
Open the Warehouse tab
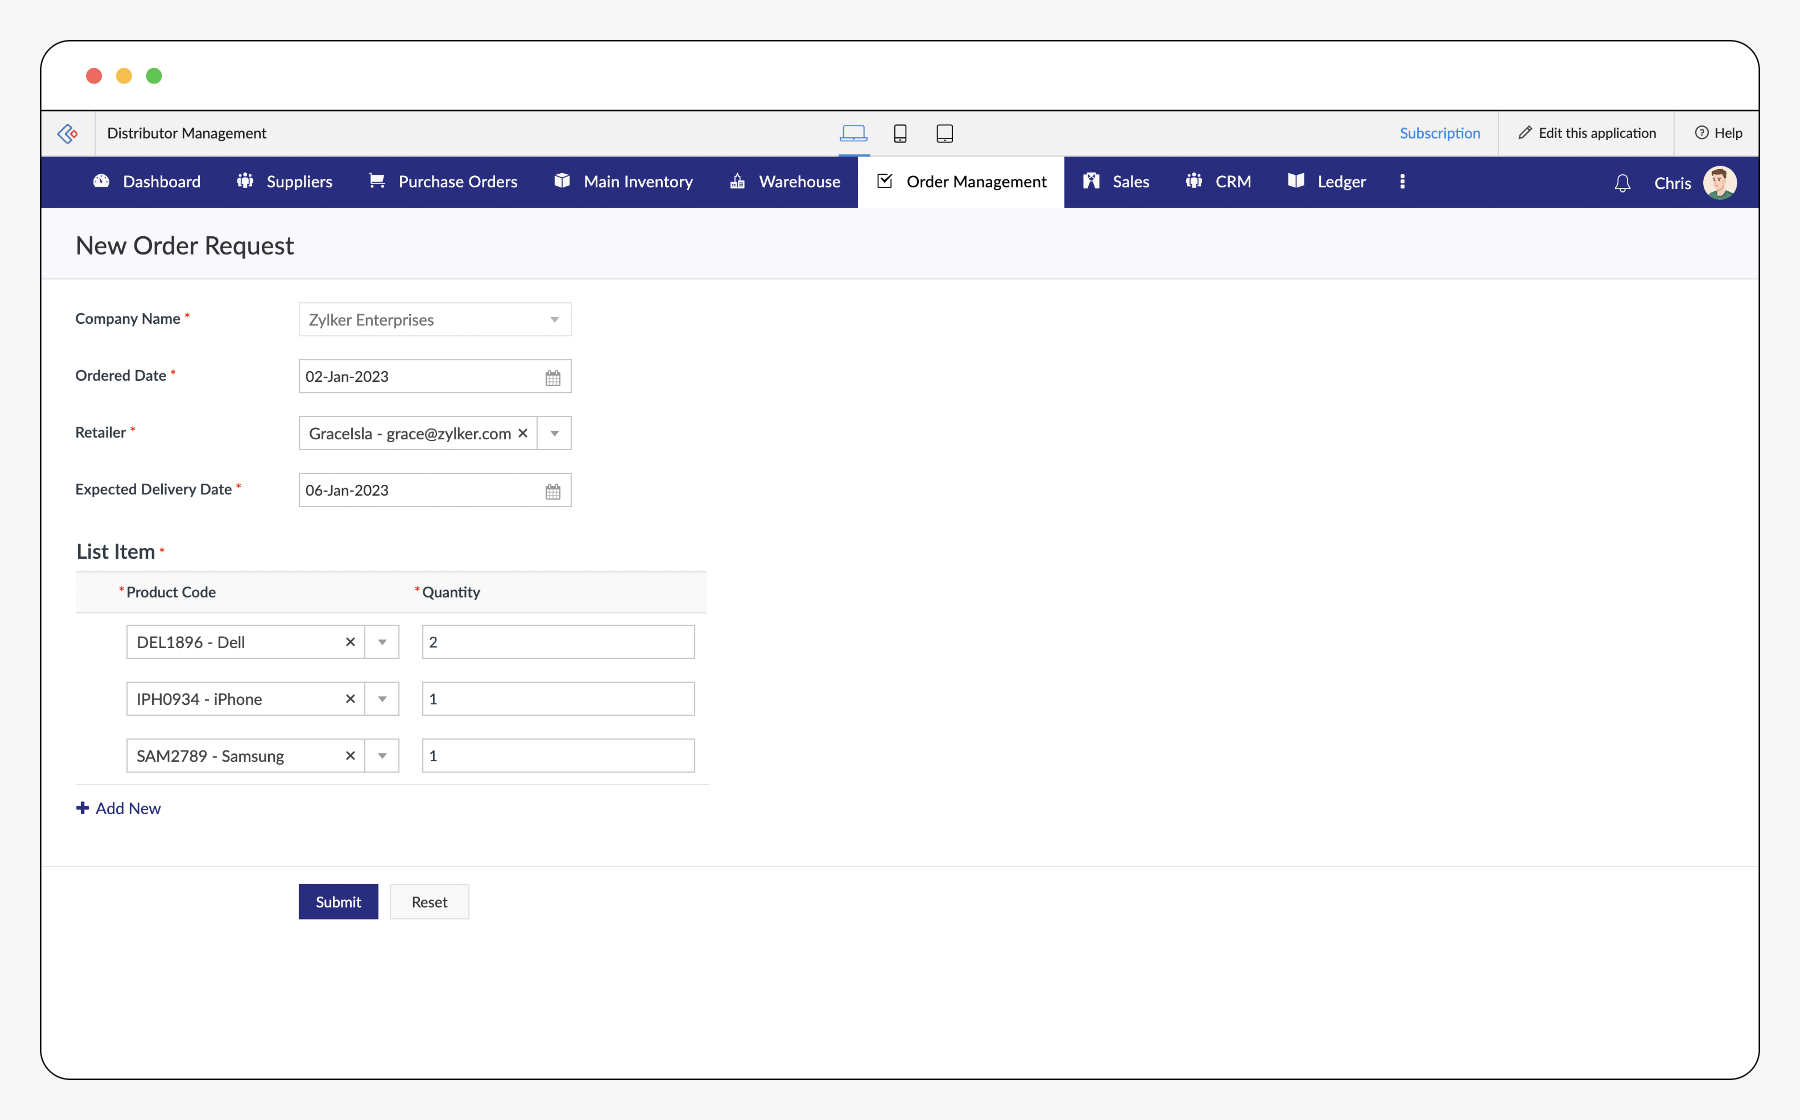(x=785, y=182)
